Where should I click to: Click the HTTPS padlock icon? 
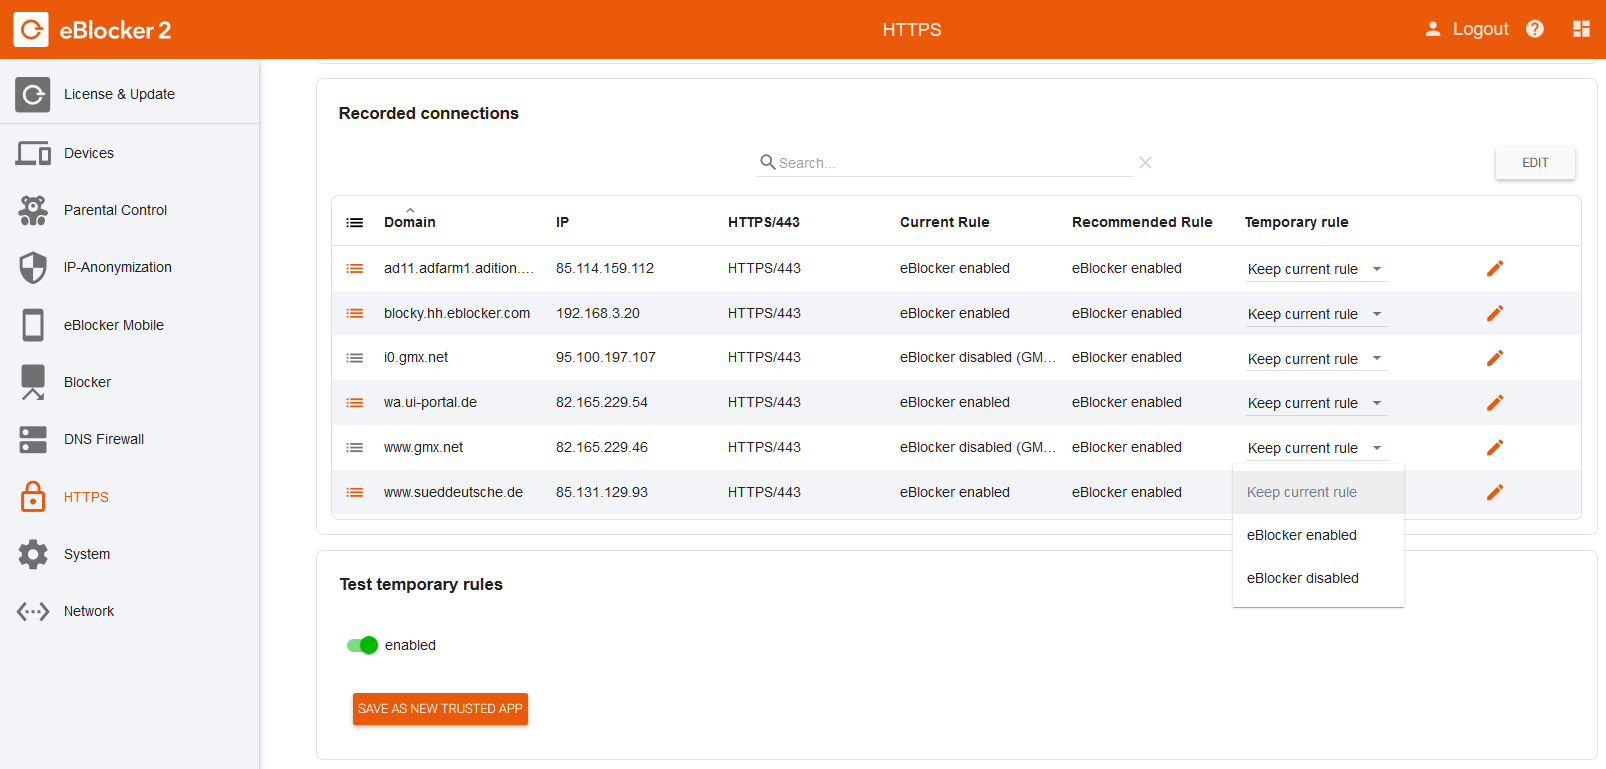coord(33,496)
